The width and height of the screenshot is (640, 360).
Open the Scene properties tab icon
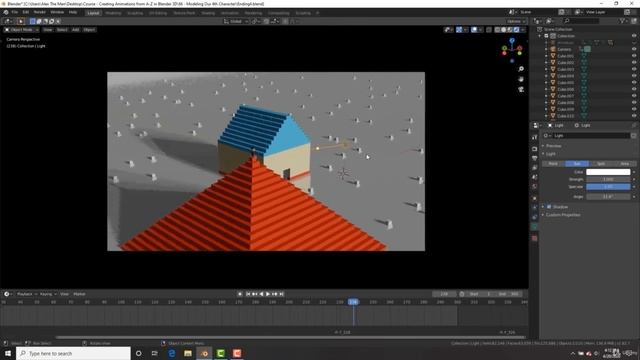point(535,177)
